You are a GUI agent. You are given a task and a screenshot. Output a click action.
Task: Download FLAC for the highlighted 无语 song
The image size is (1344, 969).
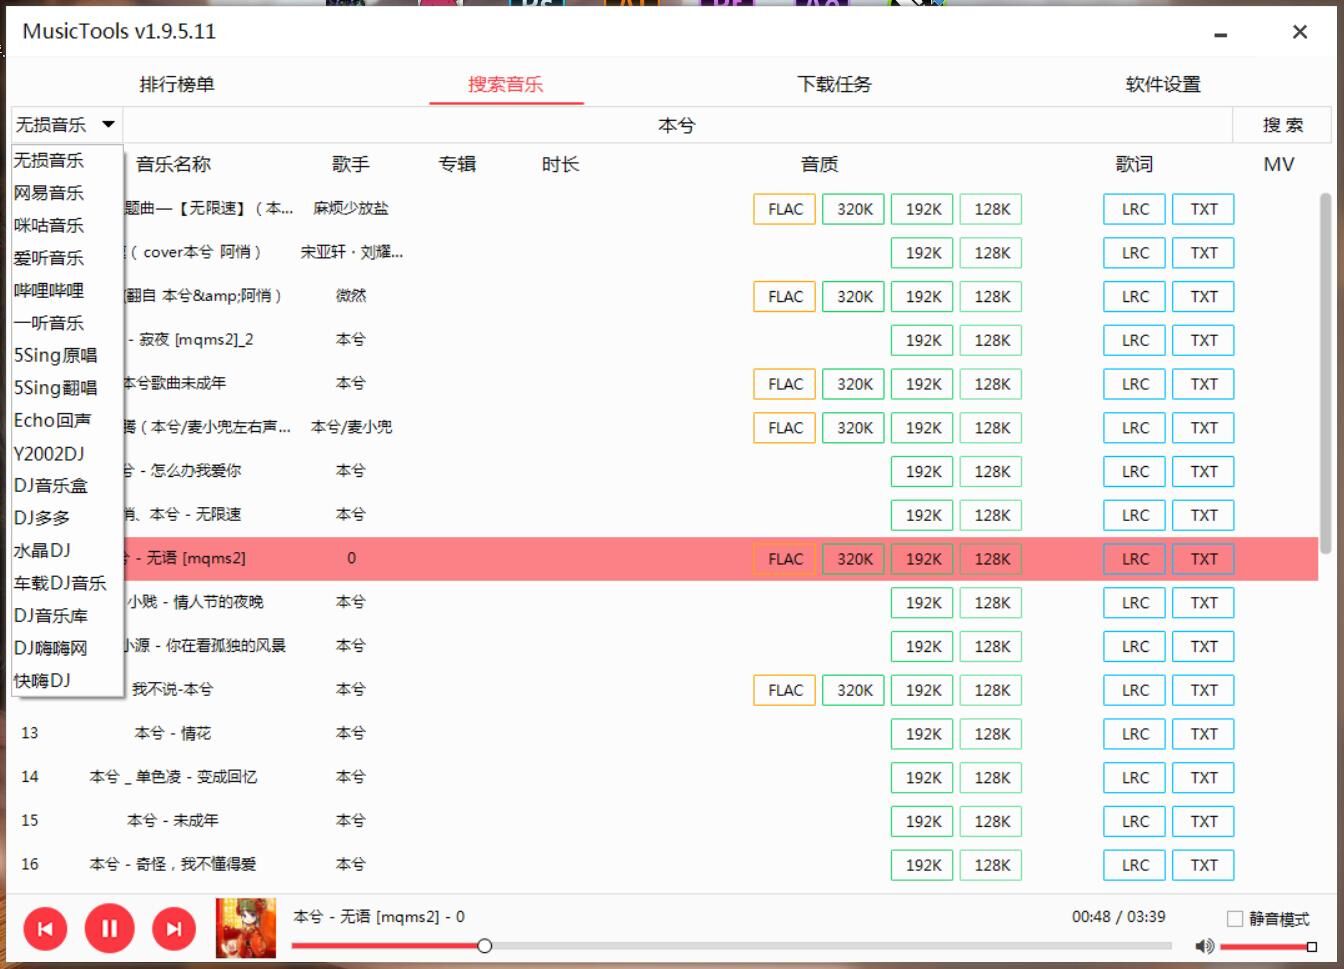785,559
